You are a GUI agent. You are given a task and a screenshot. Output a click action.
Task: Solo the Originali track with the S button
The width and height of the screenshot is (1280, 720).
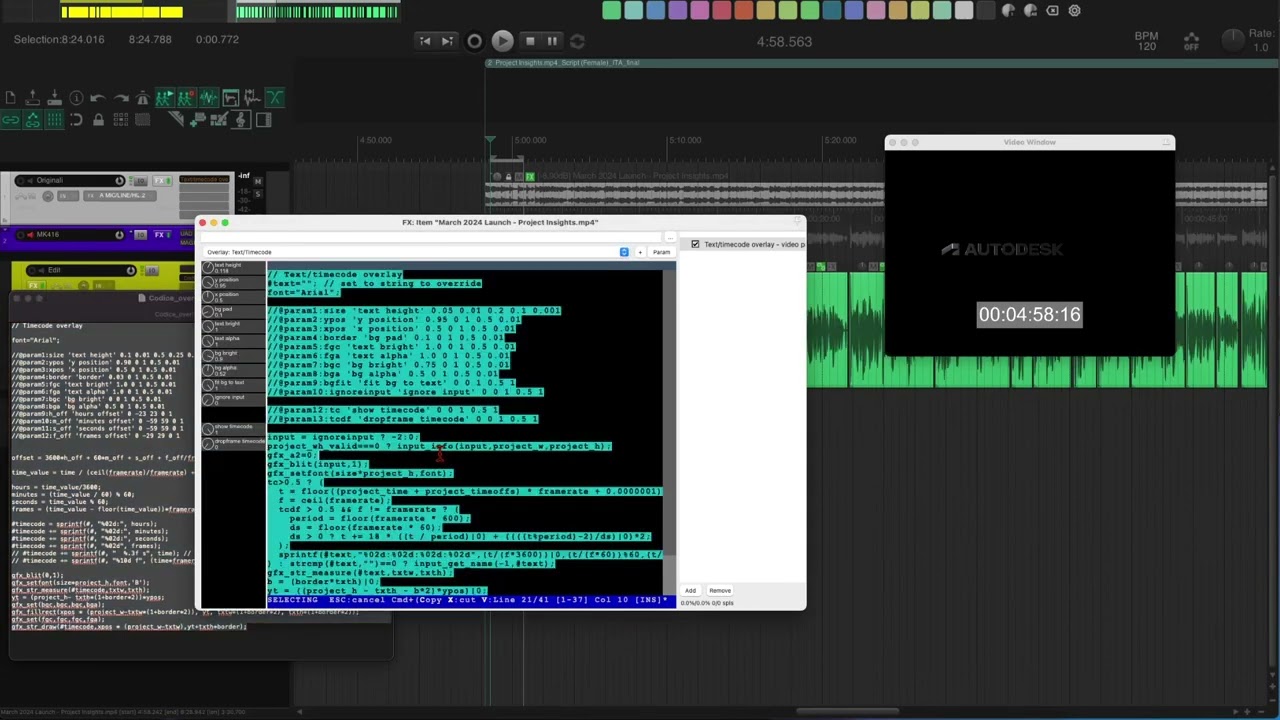258,195
